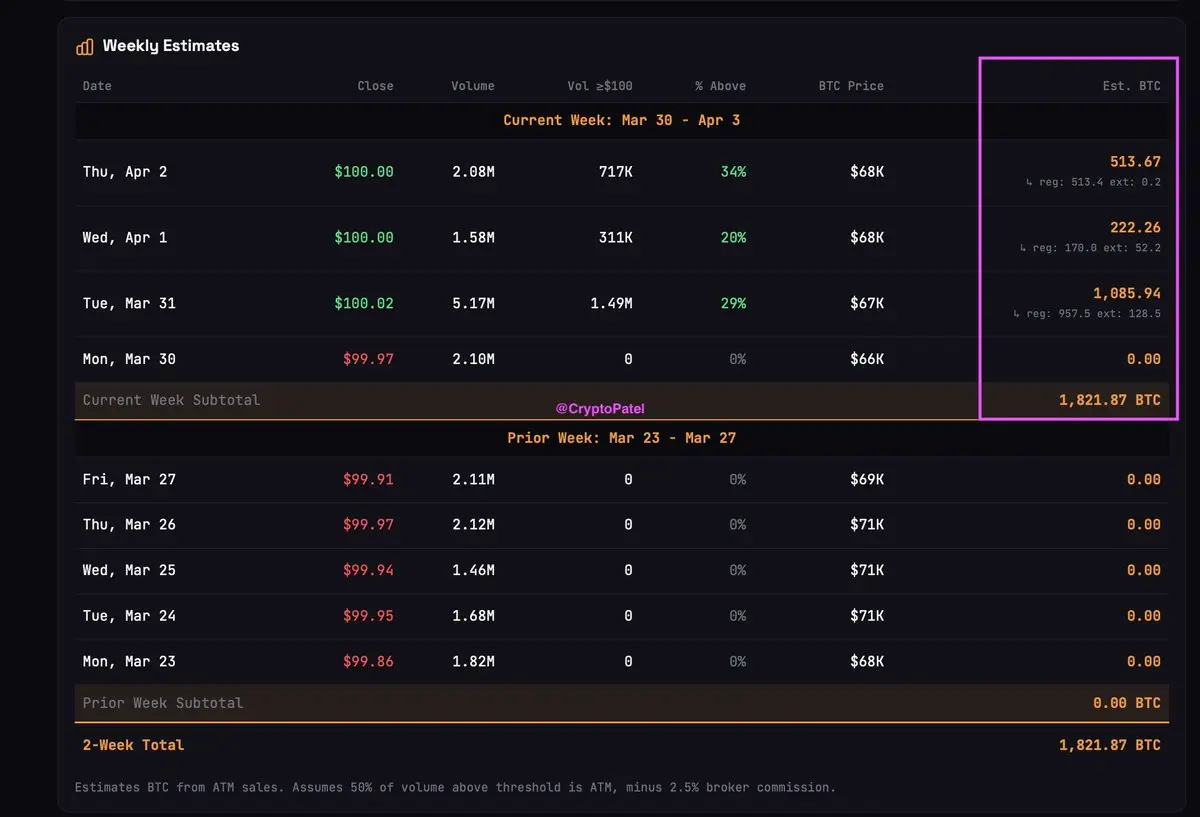1200x817 pixels.
Task: Click the $99.86 close price
Action: 368,662
